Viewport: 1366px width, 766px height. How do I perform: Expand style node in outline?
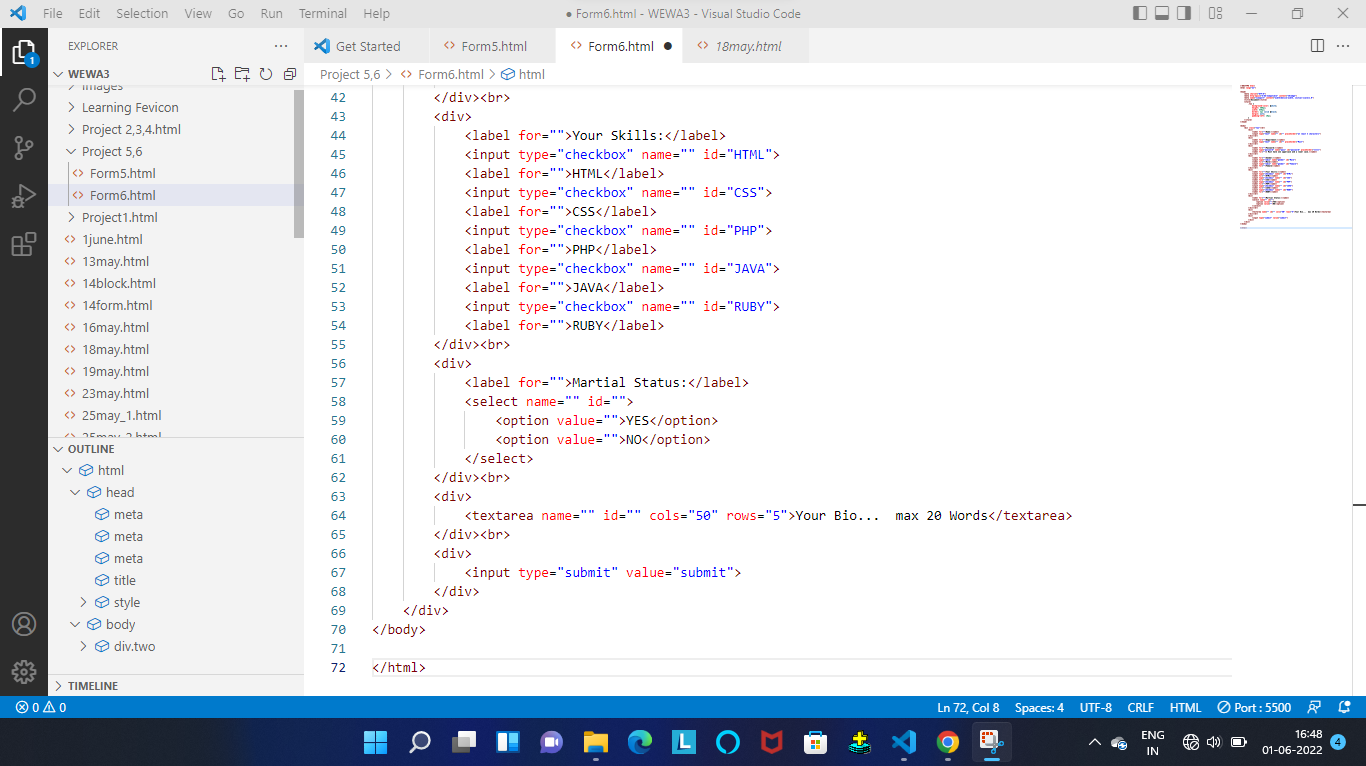pyautogui.click(x=85, y=602)
